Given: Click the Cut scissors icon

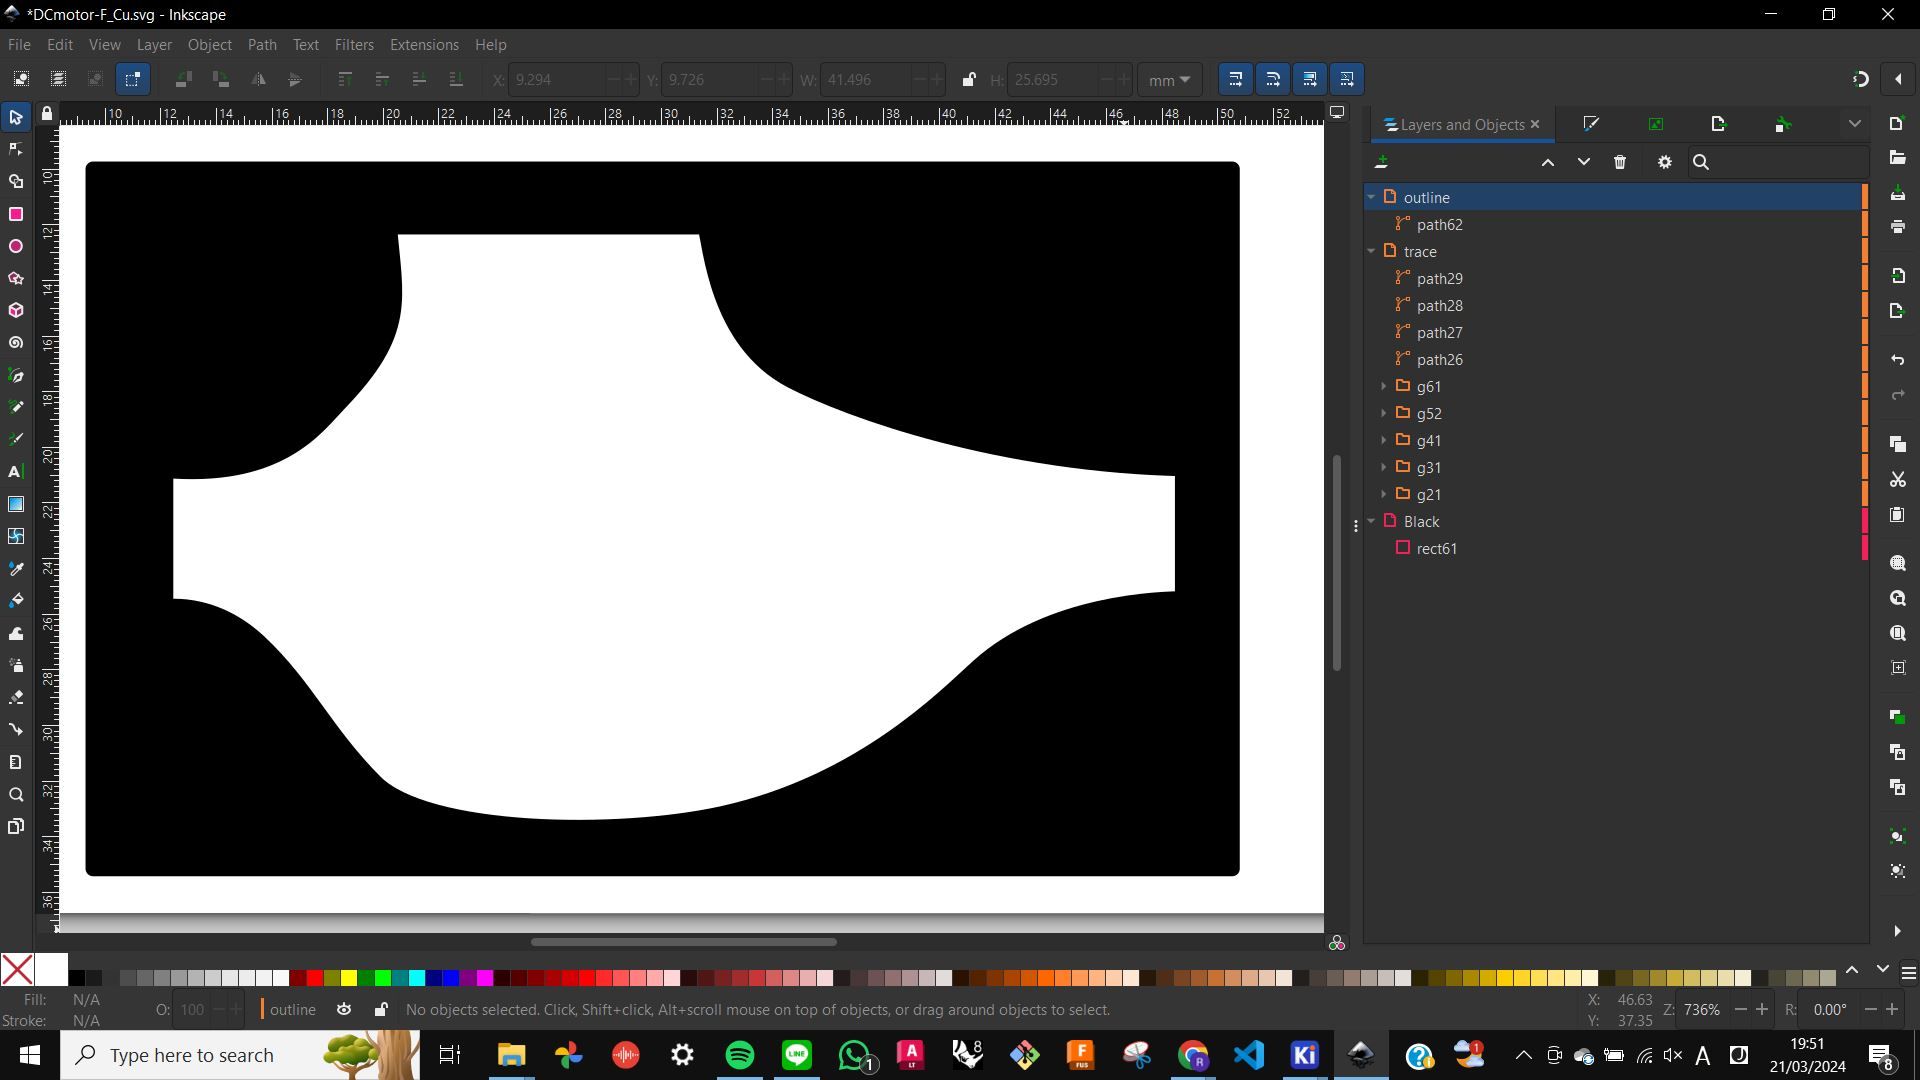Looking at the screenshot, I should (x=1898, y=480).
